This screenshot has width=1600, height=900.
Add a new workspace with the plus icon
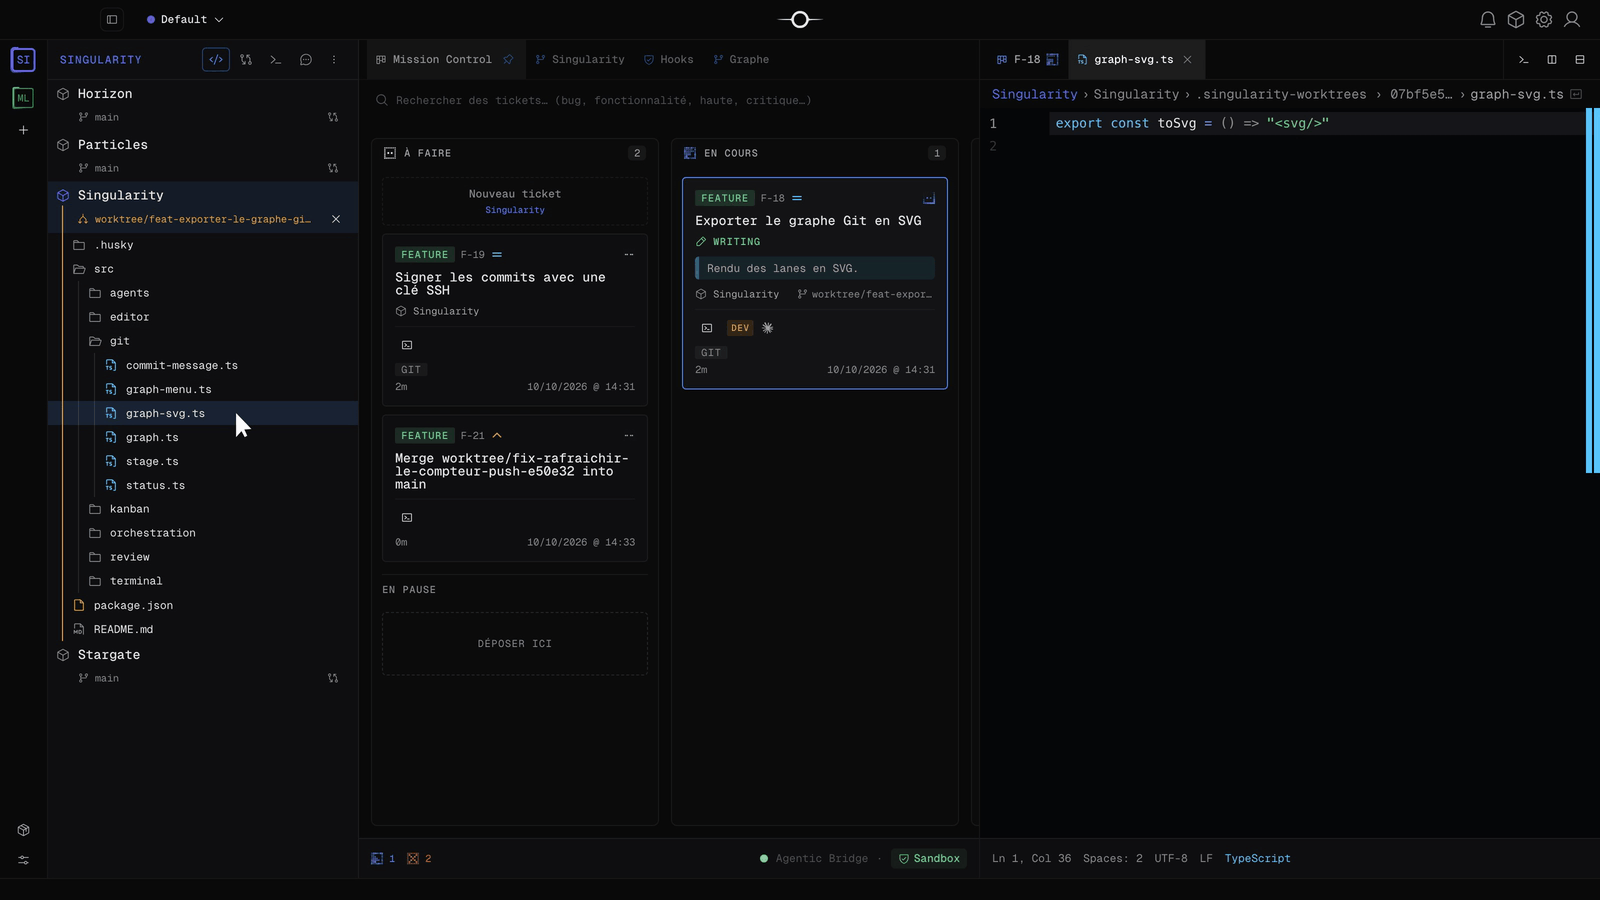(x=23, y=130)
